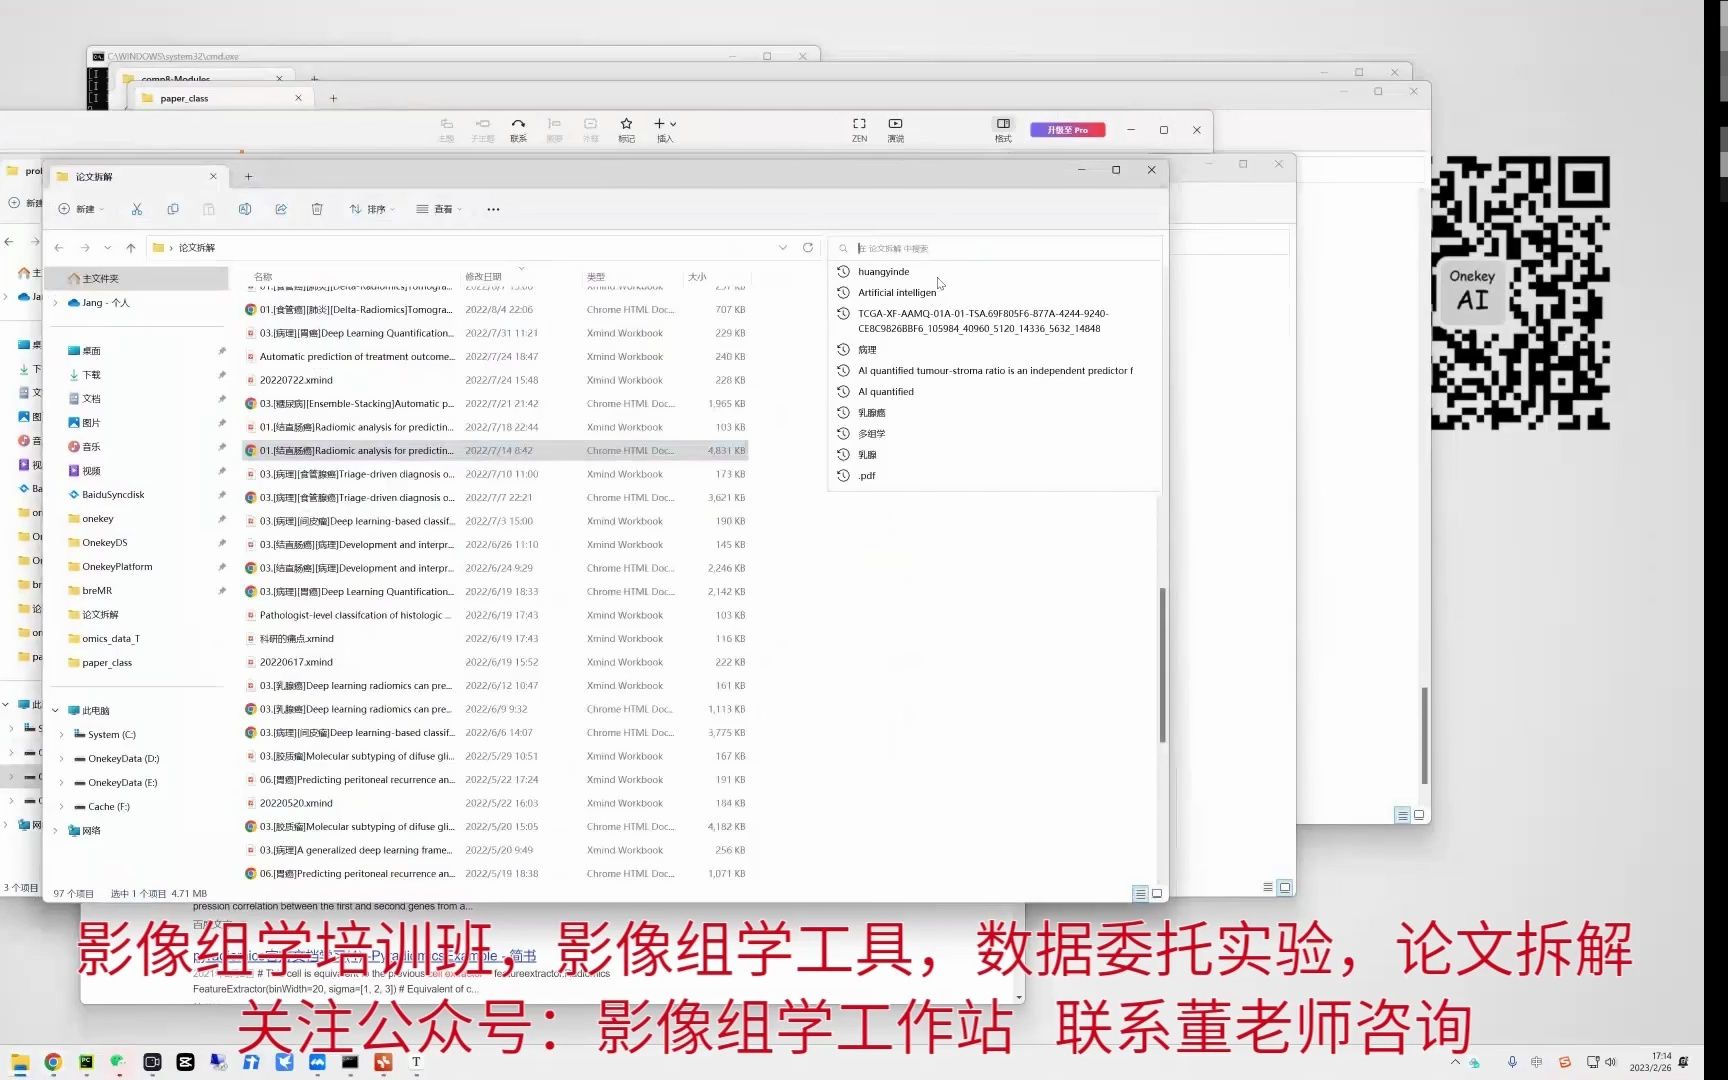Click the volume icon in system tray
The width and height of the screenshot is (1728, 1080).
click(x=1610, y=1062)
